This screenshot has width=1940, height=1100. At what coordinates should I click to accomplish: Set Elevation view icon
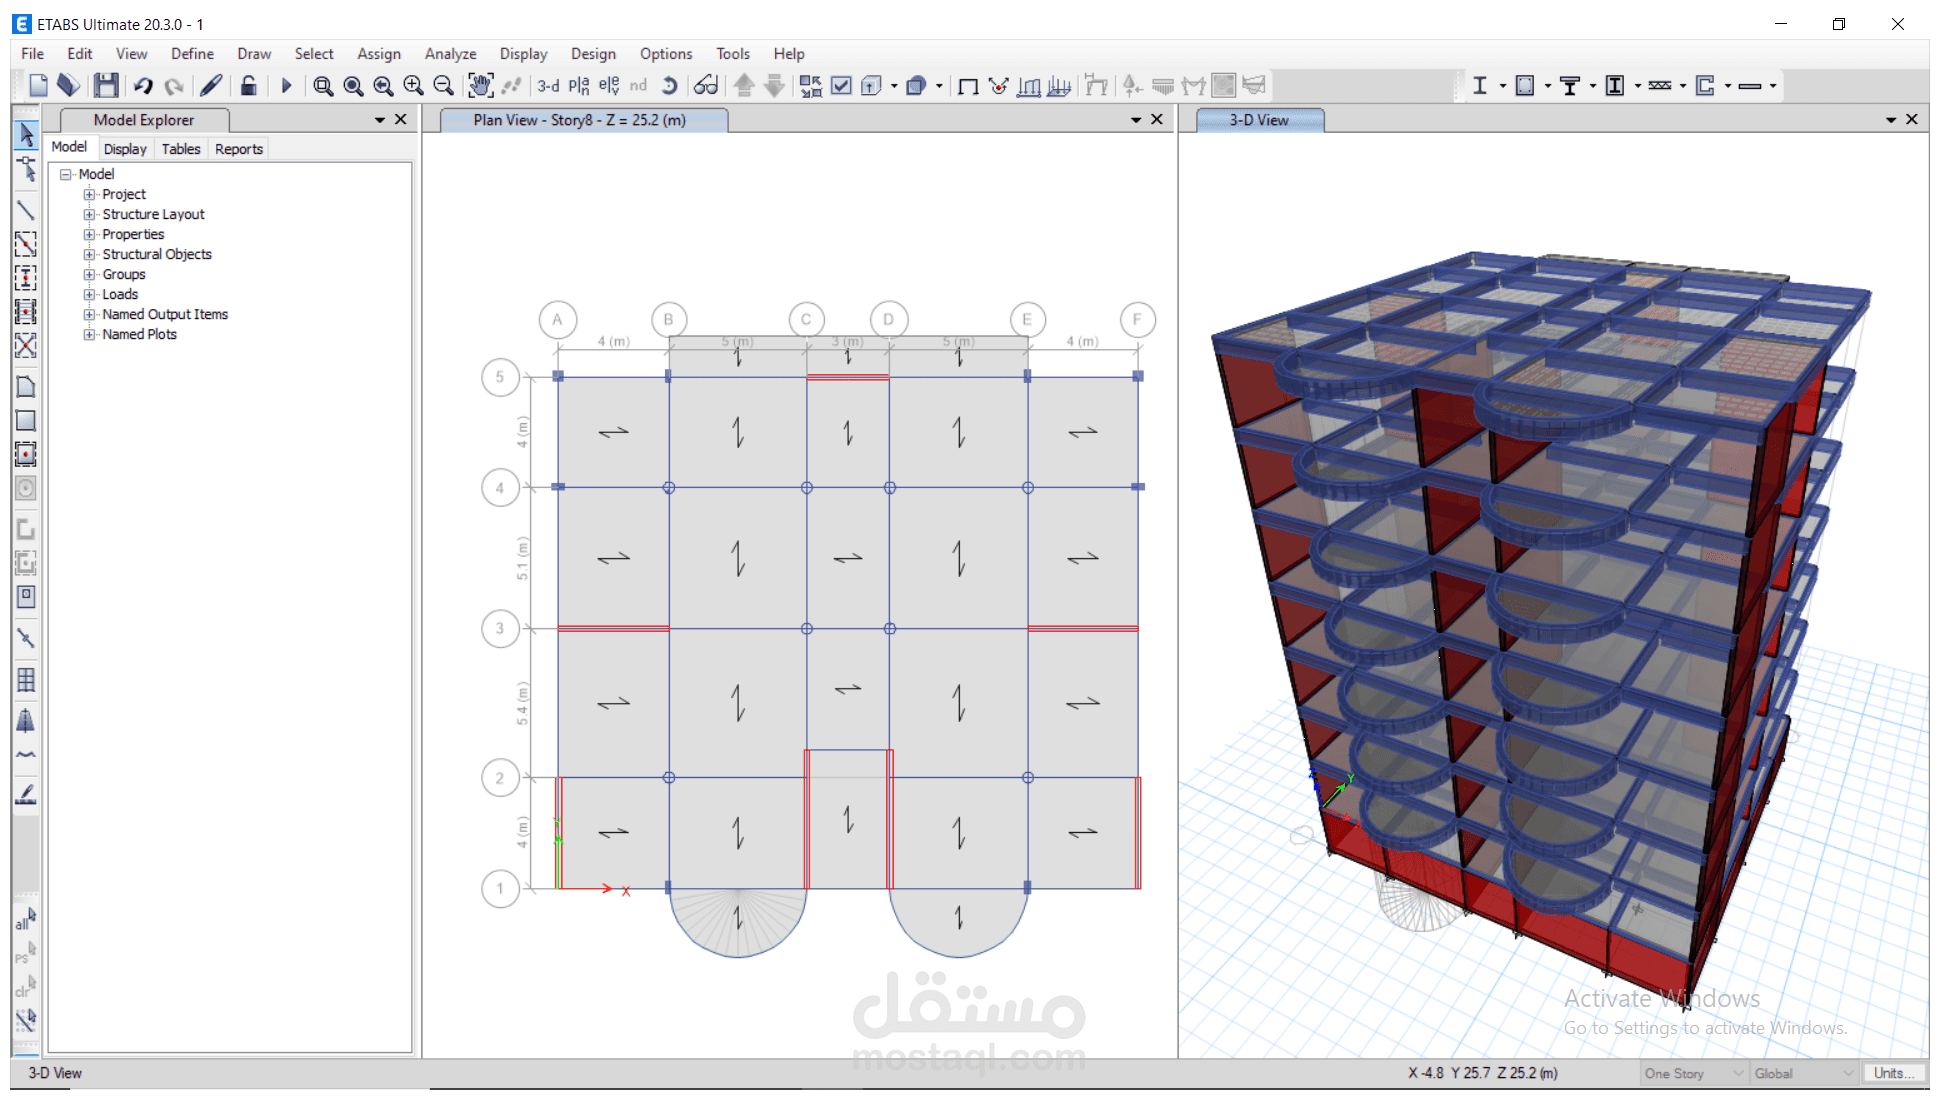[x=609, y=86]
